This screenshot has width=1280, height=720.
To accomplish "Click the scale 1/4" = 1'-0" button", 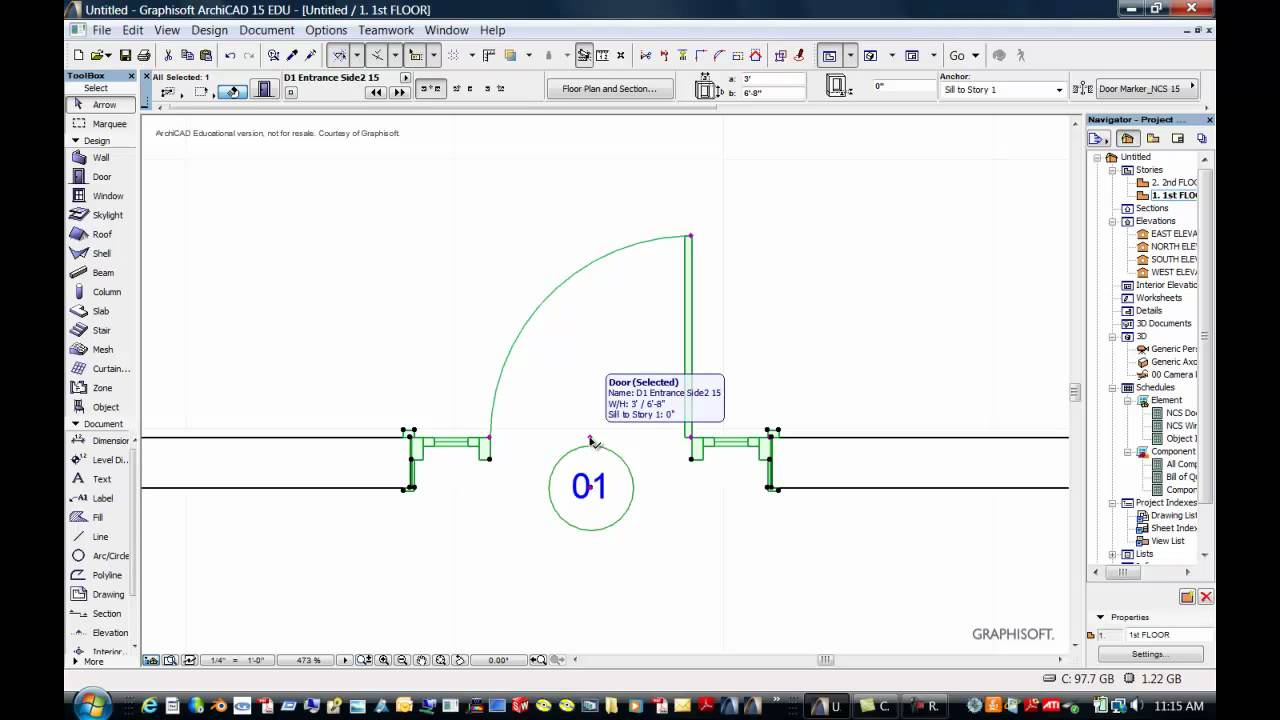I will pyautogui.click(x=237, y=660).
